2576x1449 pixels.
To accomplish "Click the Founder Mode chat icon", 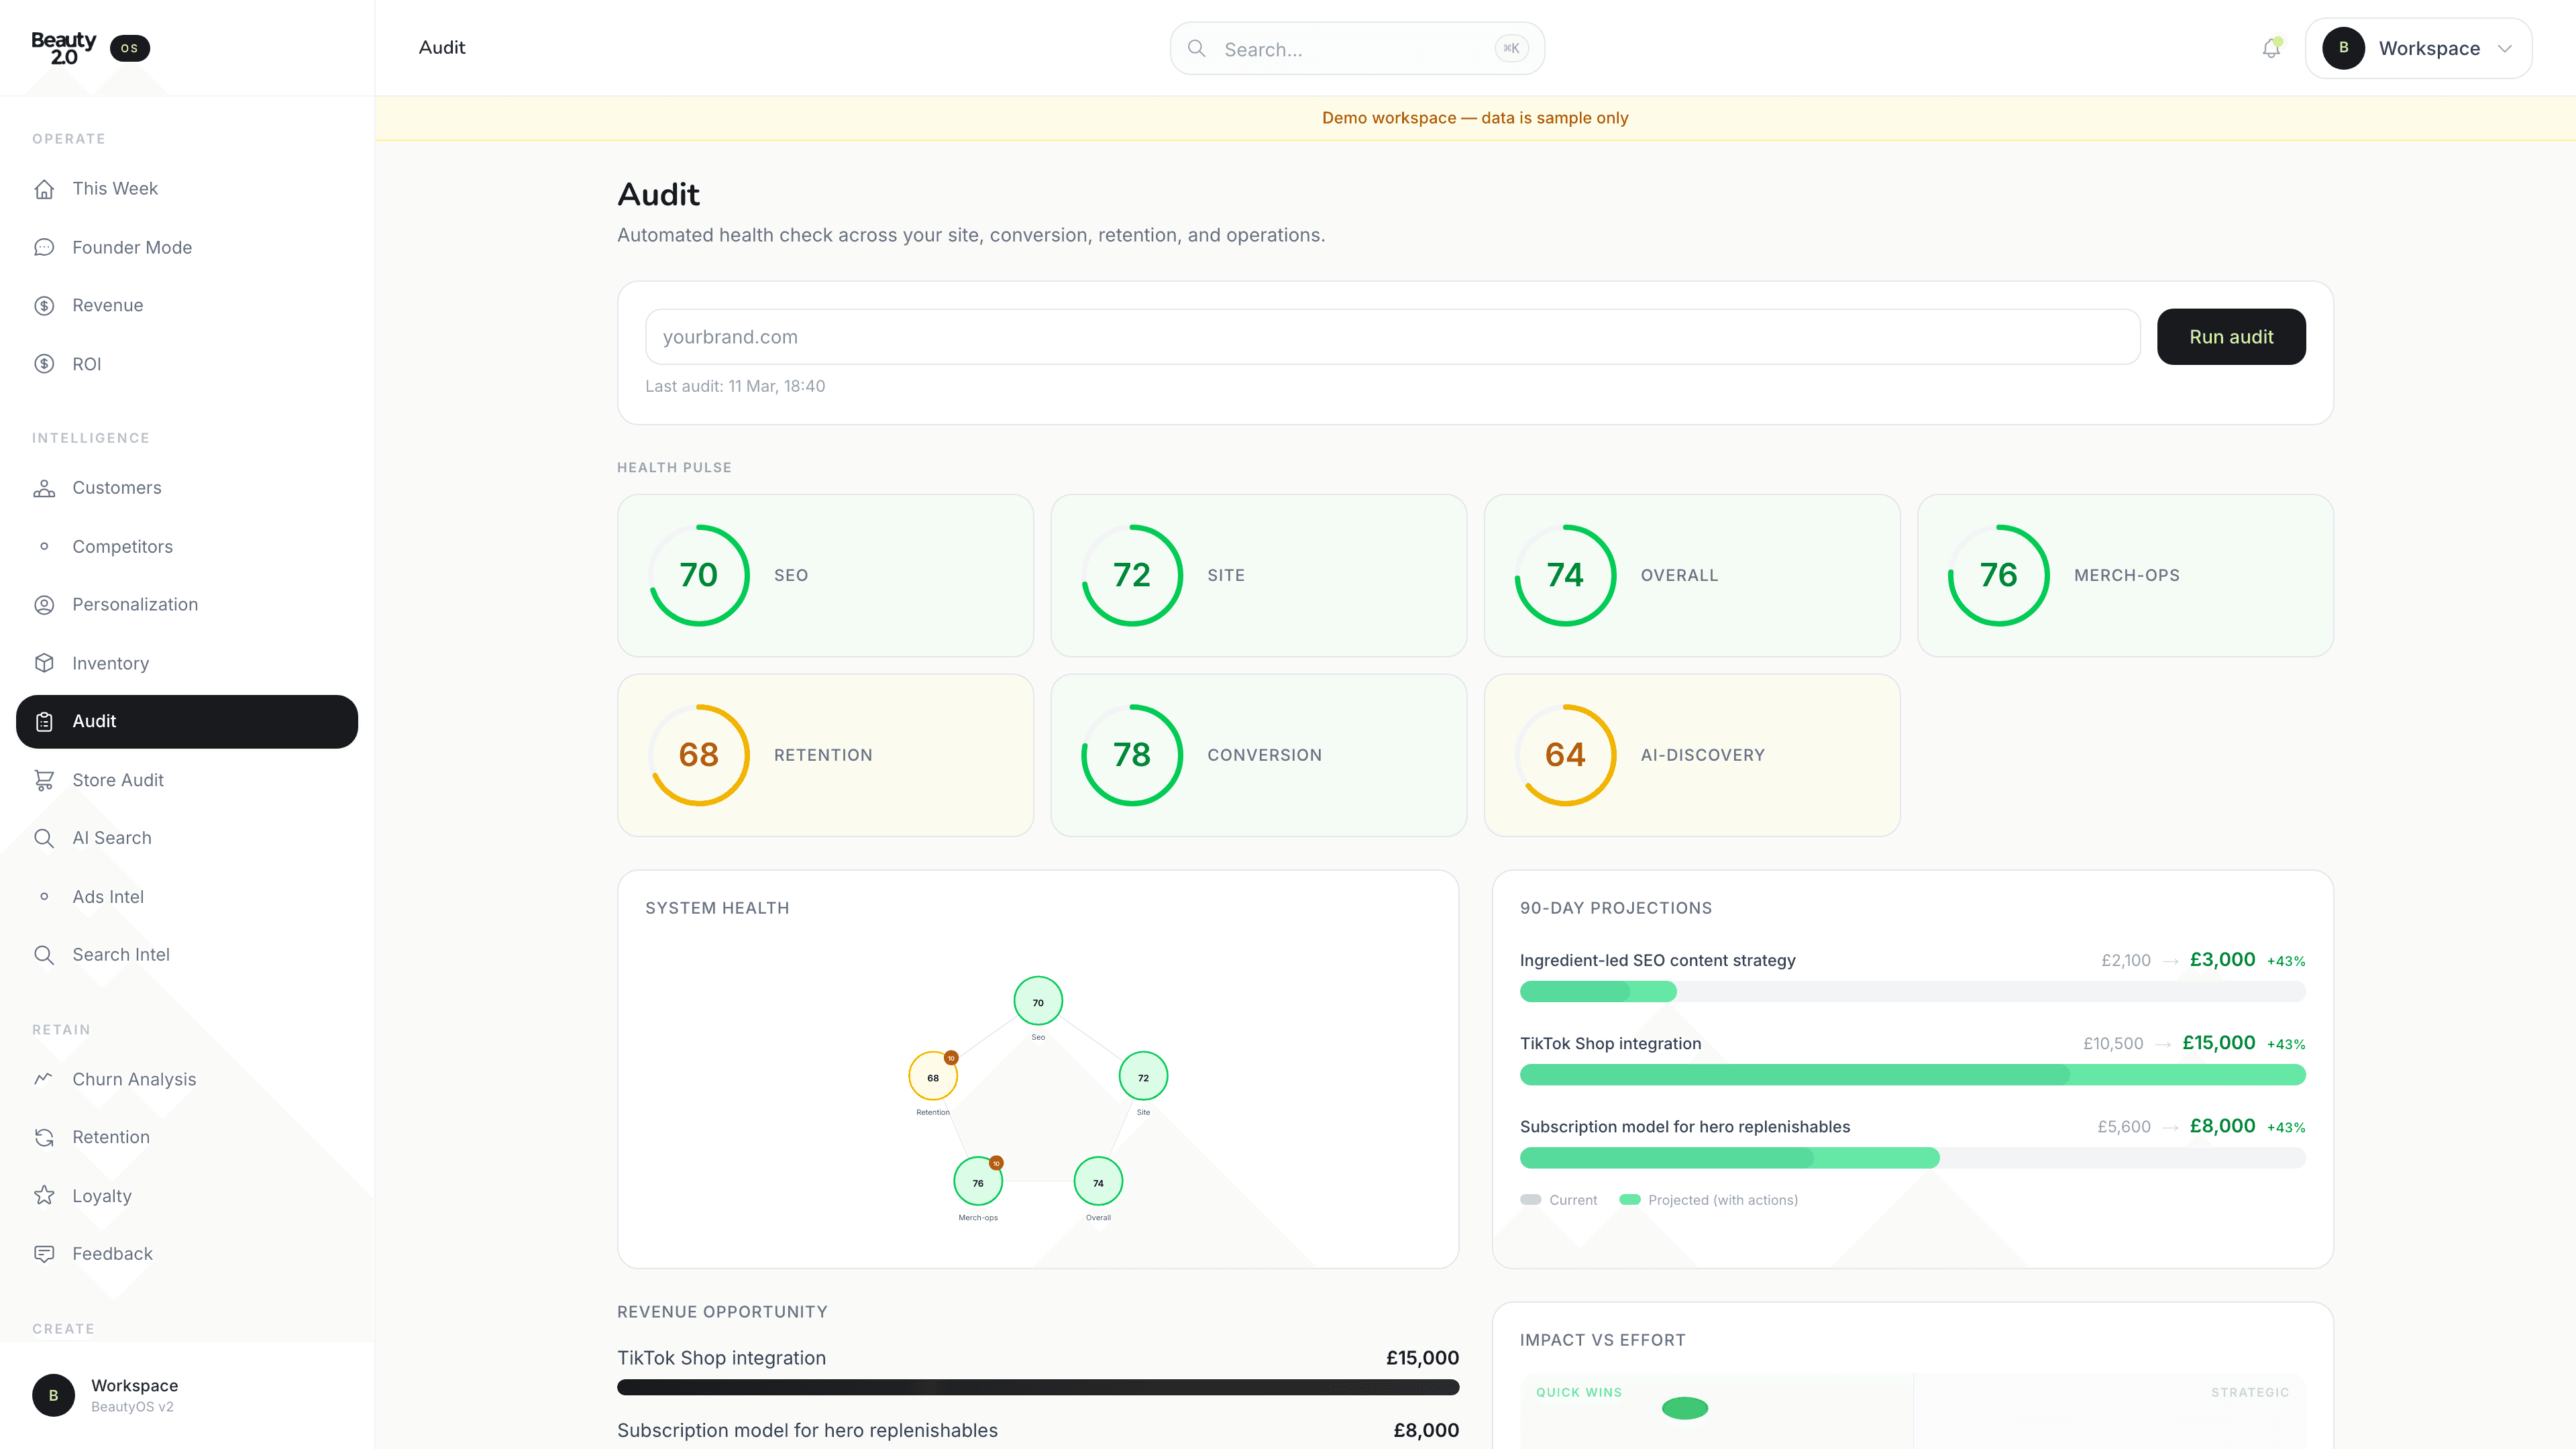I will coord(44,247).
